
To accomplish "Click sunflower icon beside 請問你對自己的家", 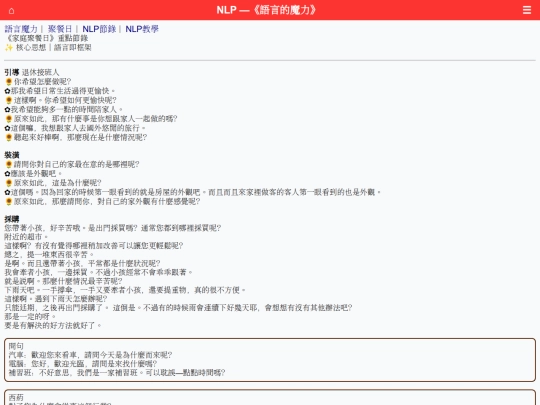I will click(9, 164).
